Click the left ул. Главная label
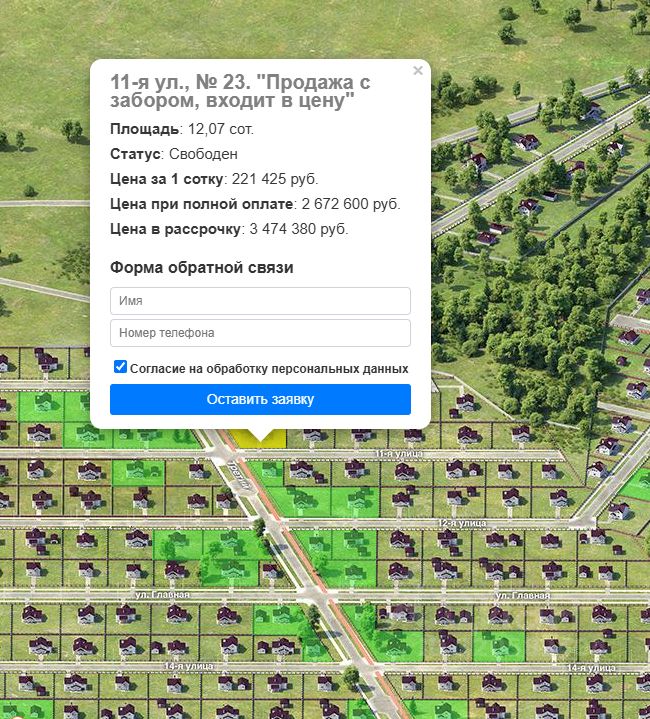Image resolution: width=650 pixels, height=719 pixels. (x=162, y=595)
